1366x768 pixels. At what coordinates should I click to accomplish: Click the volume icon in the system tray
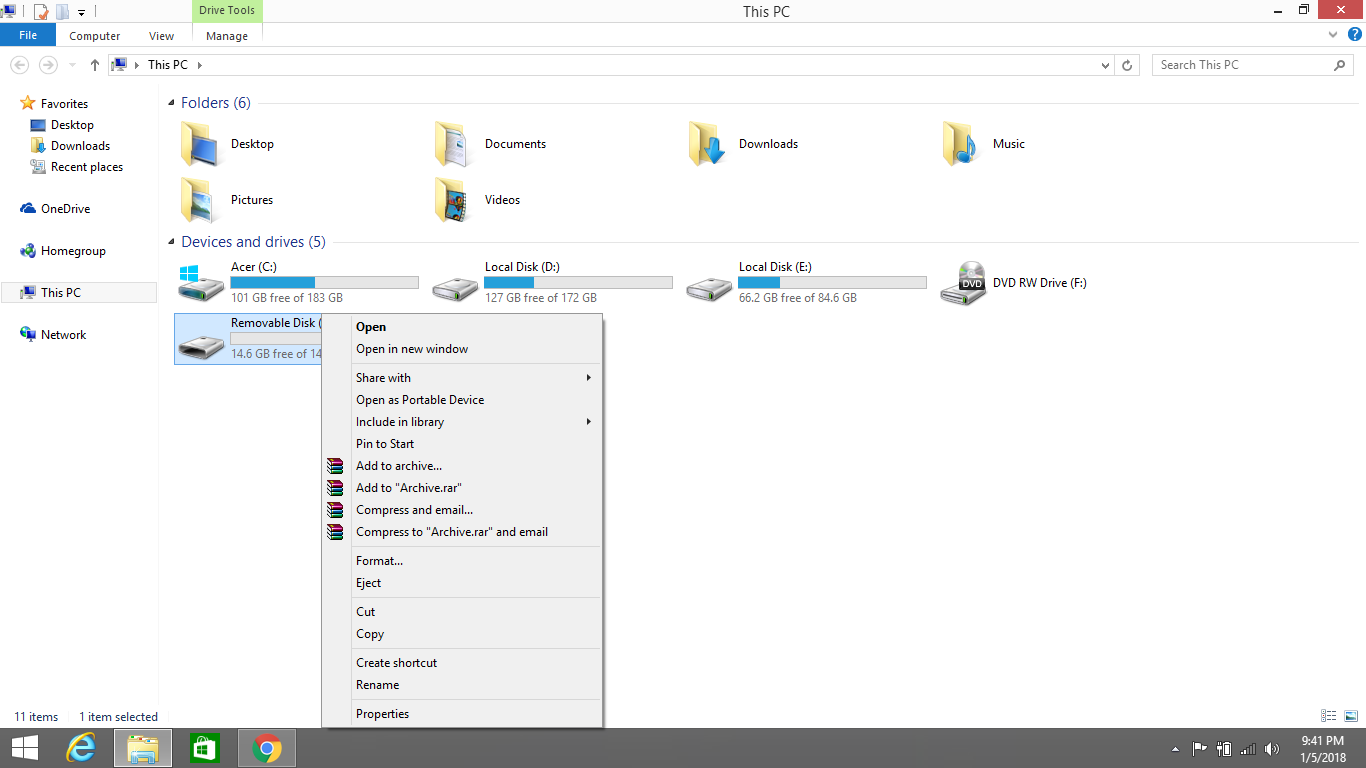[x=1272, y=747]
